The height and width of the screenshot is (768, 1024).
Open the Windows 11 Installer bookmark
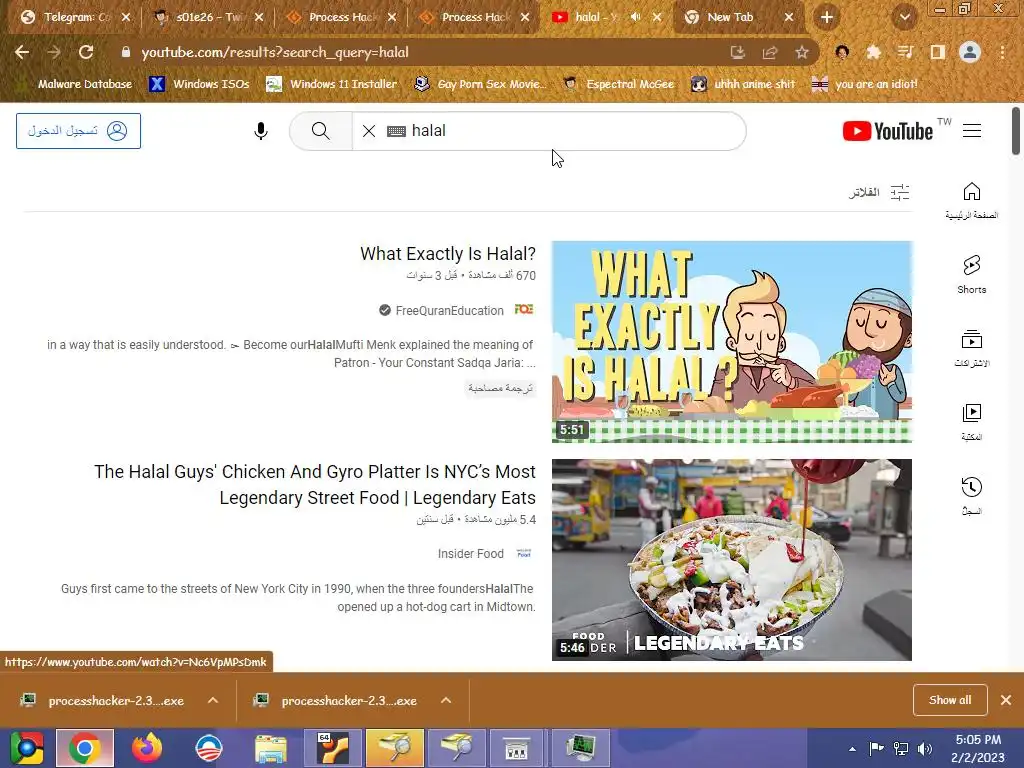point(332,84)
